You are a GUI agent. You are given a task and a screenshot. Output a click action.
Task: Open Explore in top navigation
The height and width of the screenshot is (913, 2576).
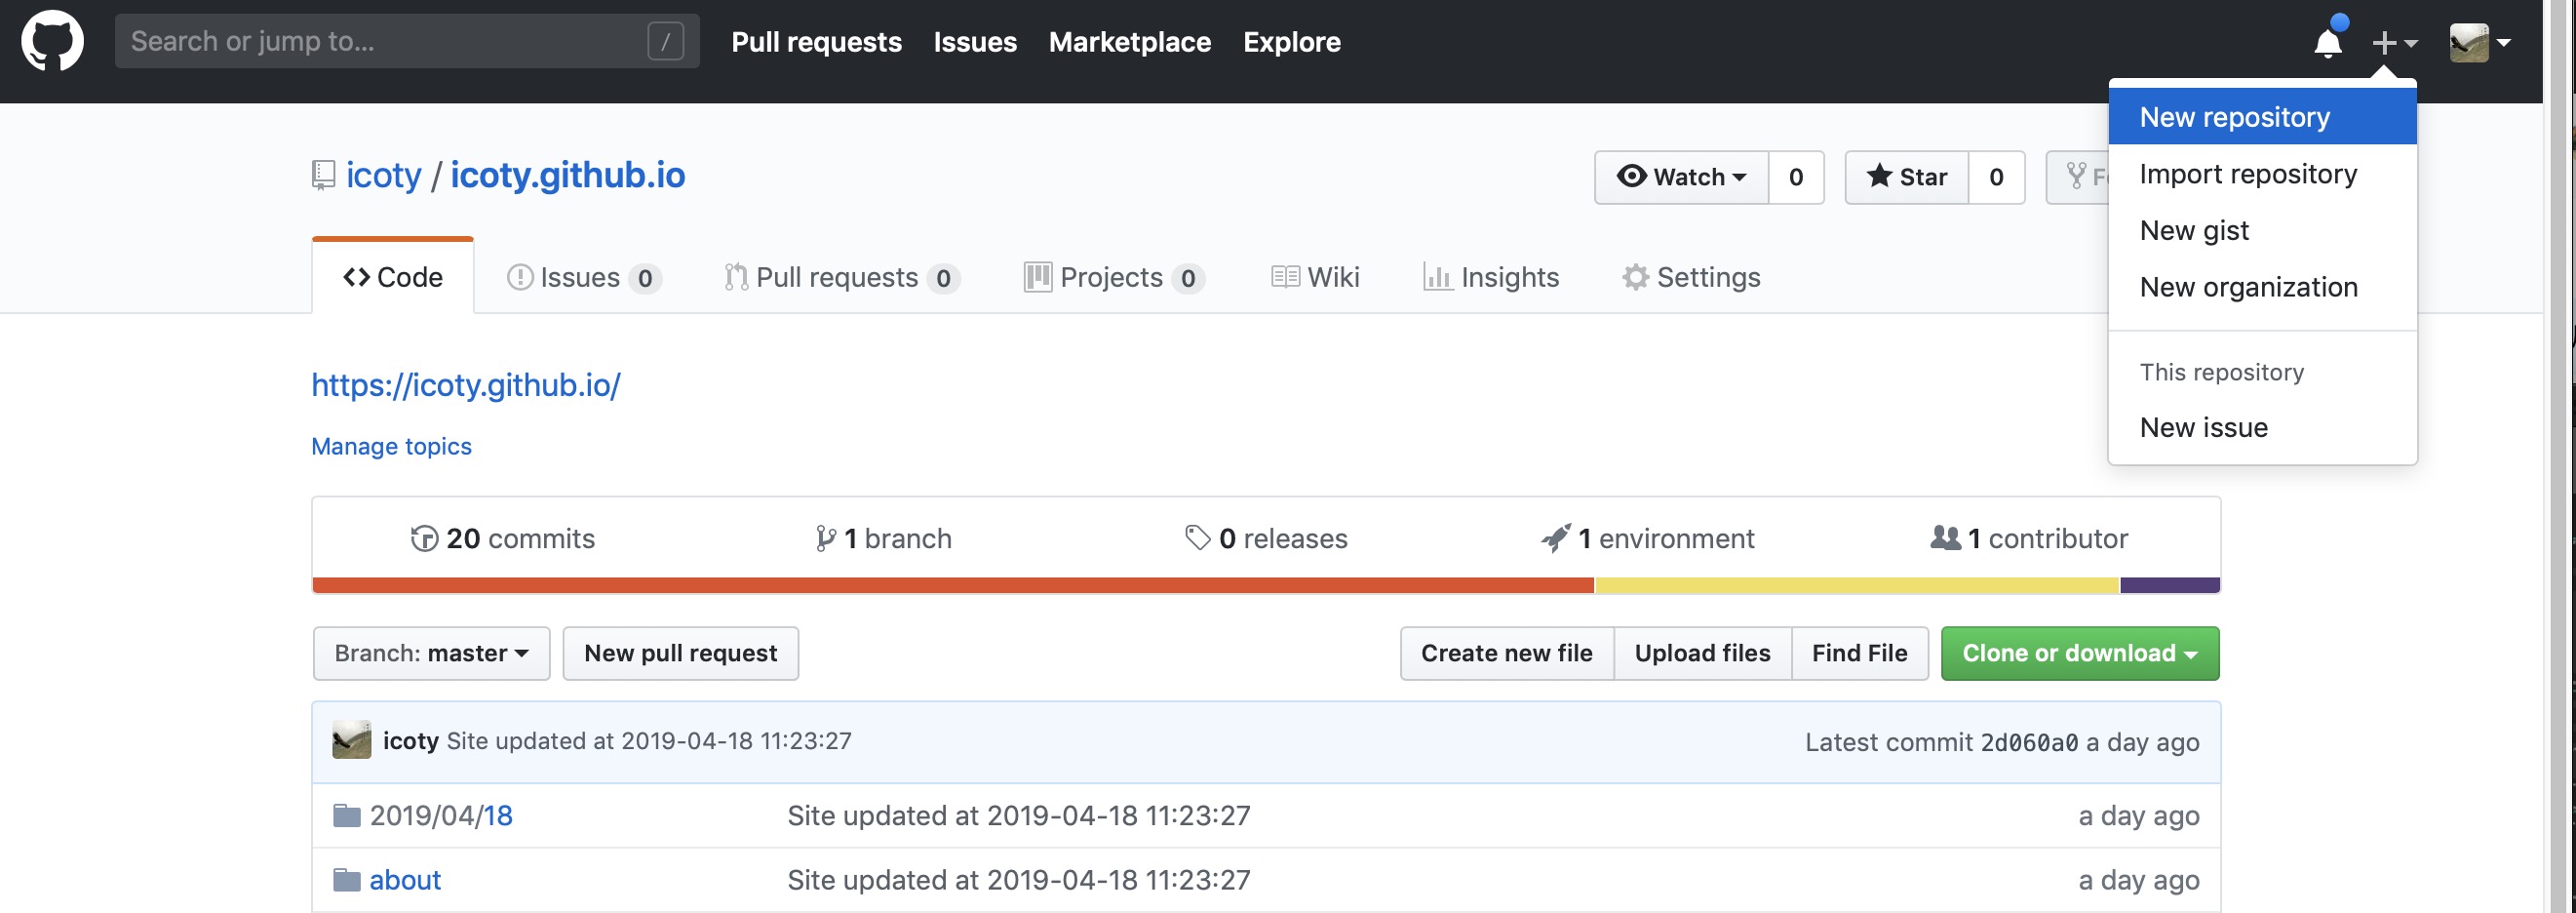coord(1291,42)
